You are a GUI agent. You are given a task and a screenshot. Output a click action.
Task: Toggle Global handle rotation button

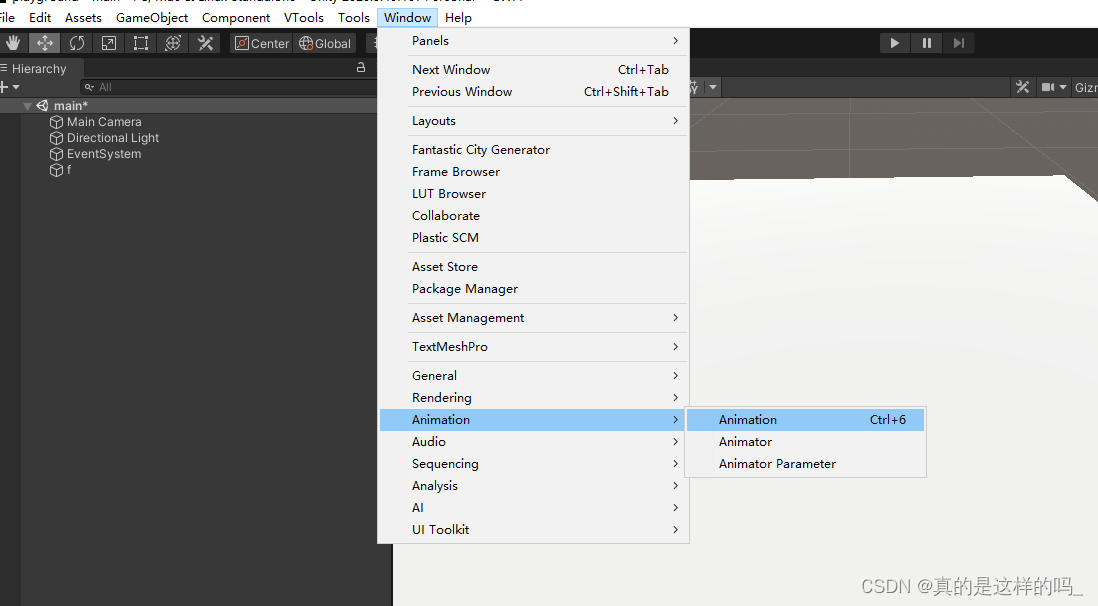[325, 43]
